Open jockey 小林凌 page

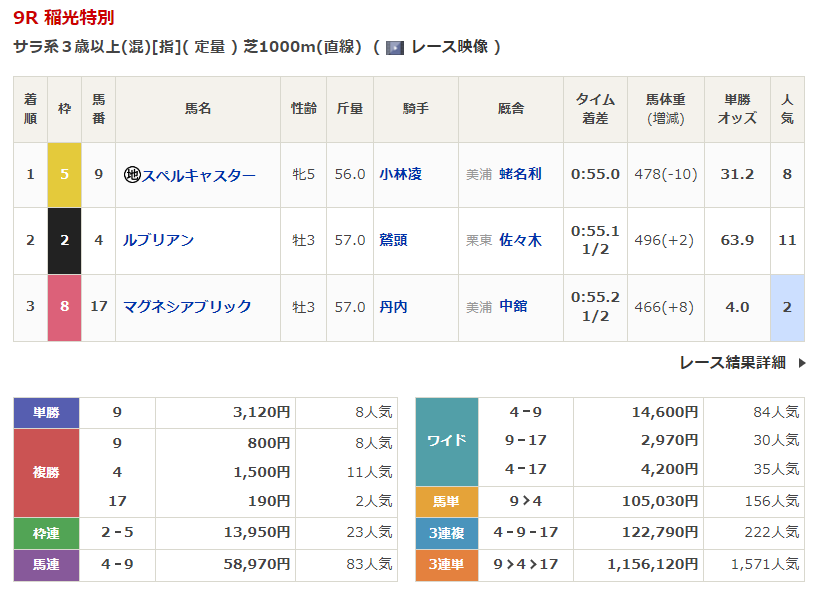[400, 174]
